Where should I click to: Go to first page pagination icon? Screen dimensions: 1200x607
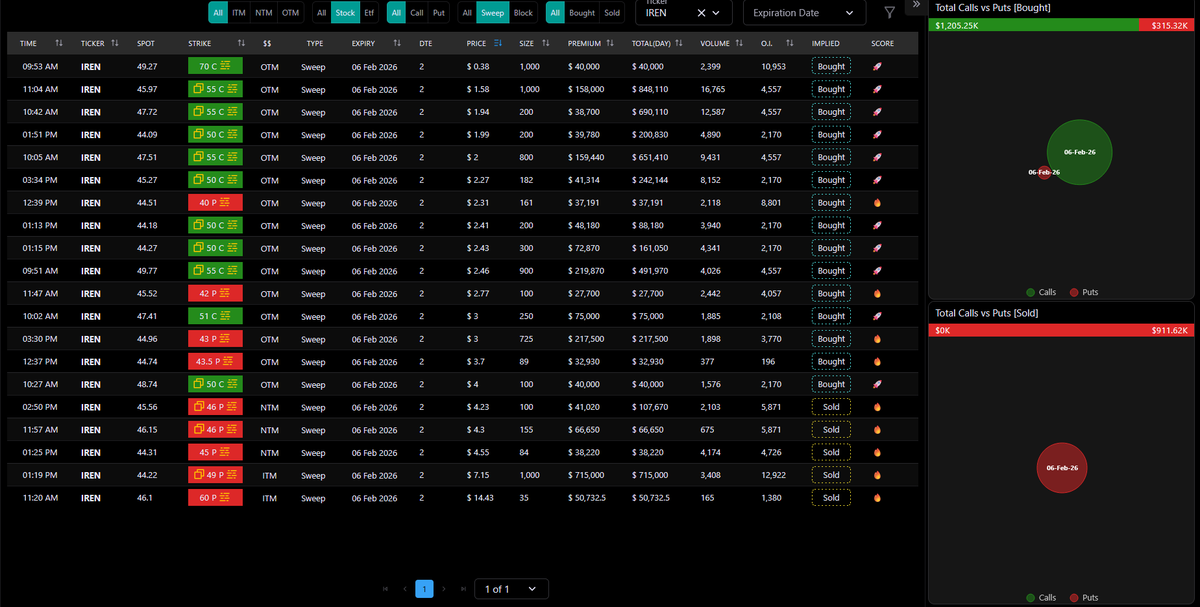click(x=386, y=589)
